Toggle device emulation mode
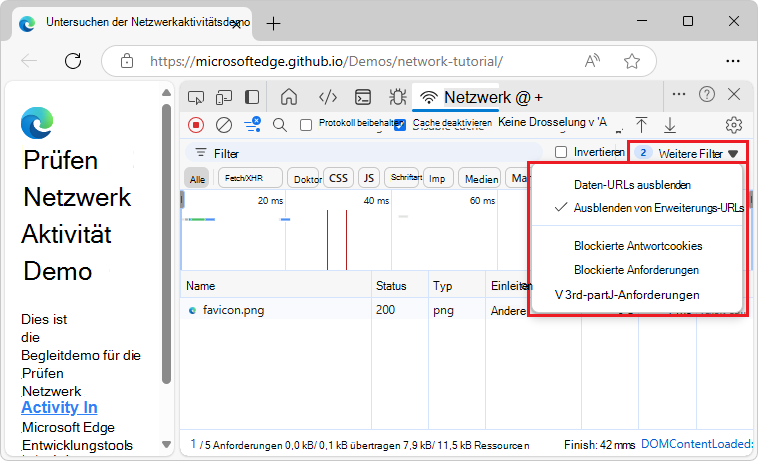 [224, 97]
